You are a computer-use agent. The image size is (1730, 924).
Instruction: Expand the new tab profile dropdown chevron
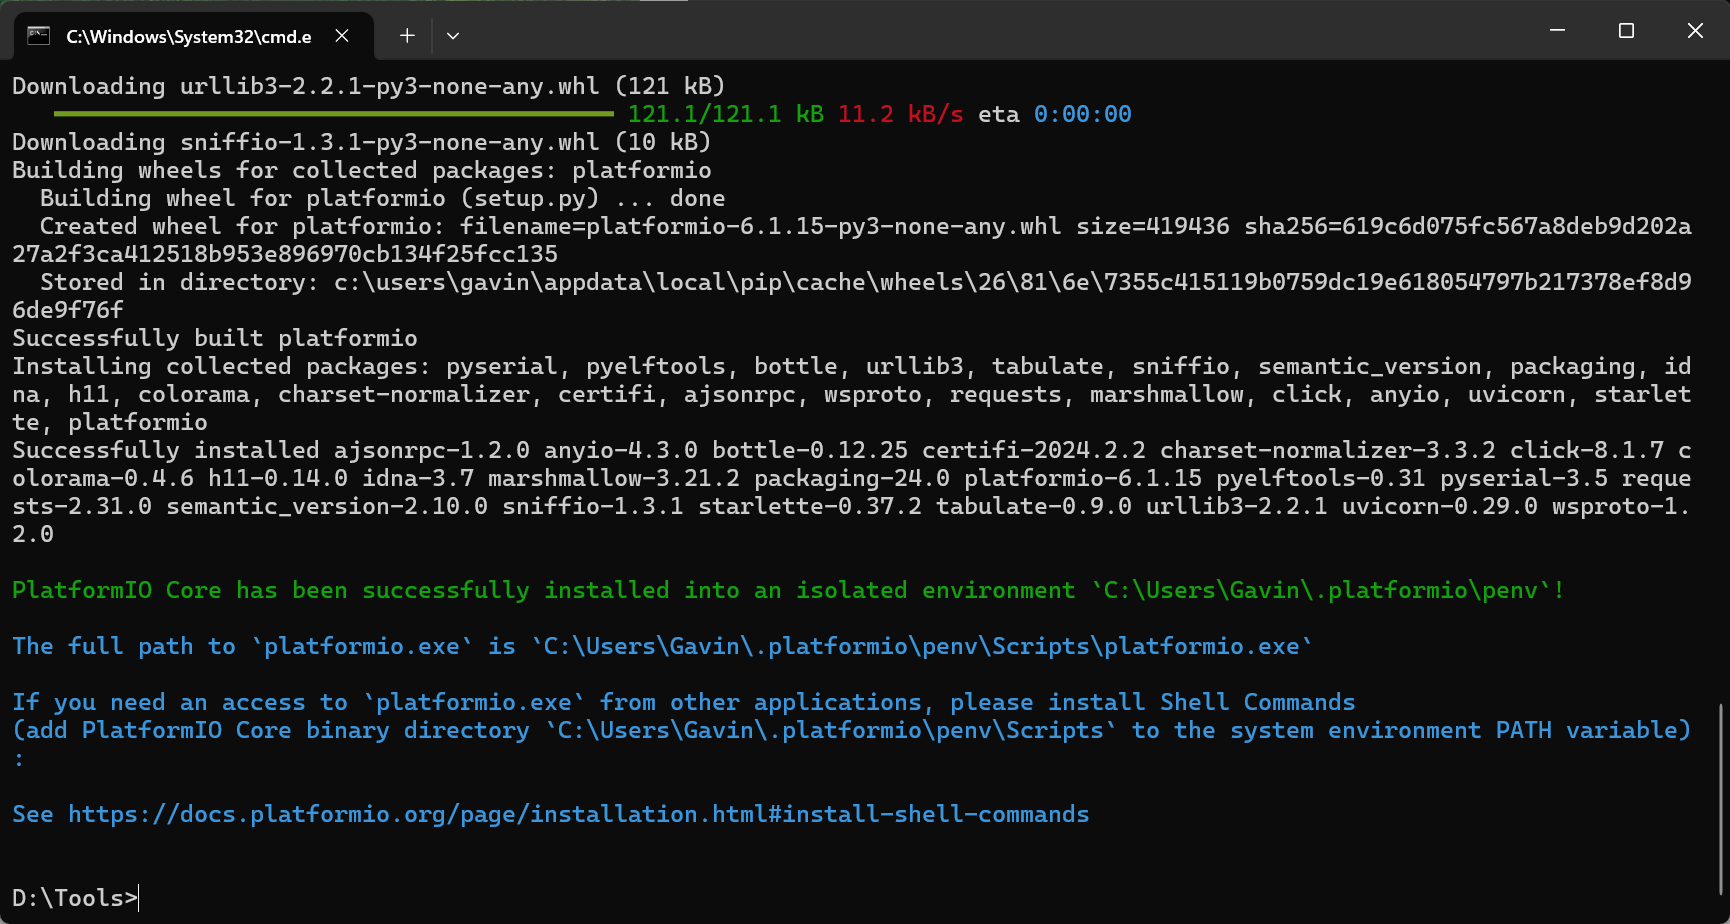tap(453, 36)
